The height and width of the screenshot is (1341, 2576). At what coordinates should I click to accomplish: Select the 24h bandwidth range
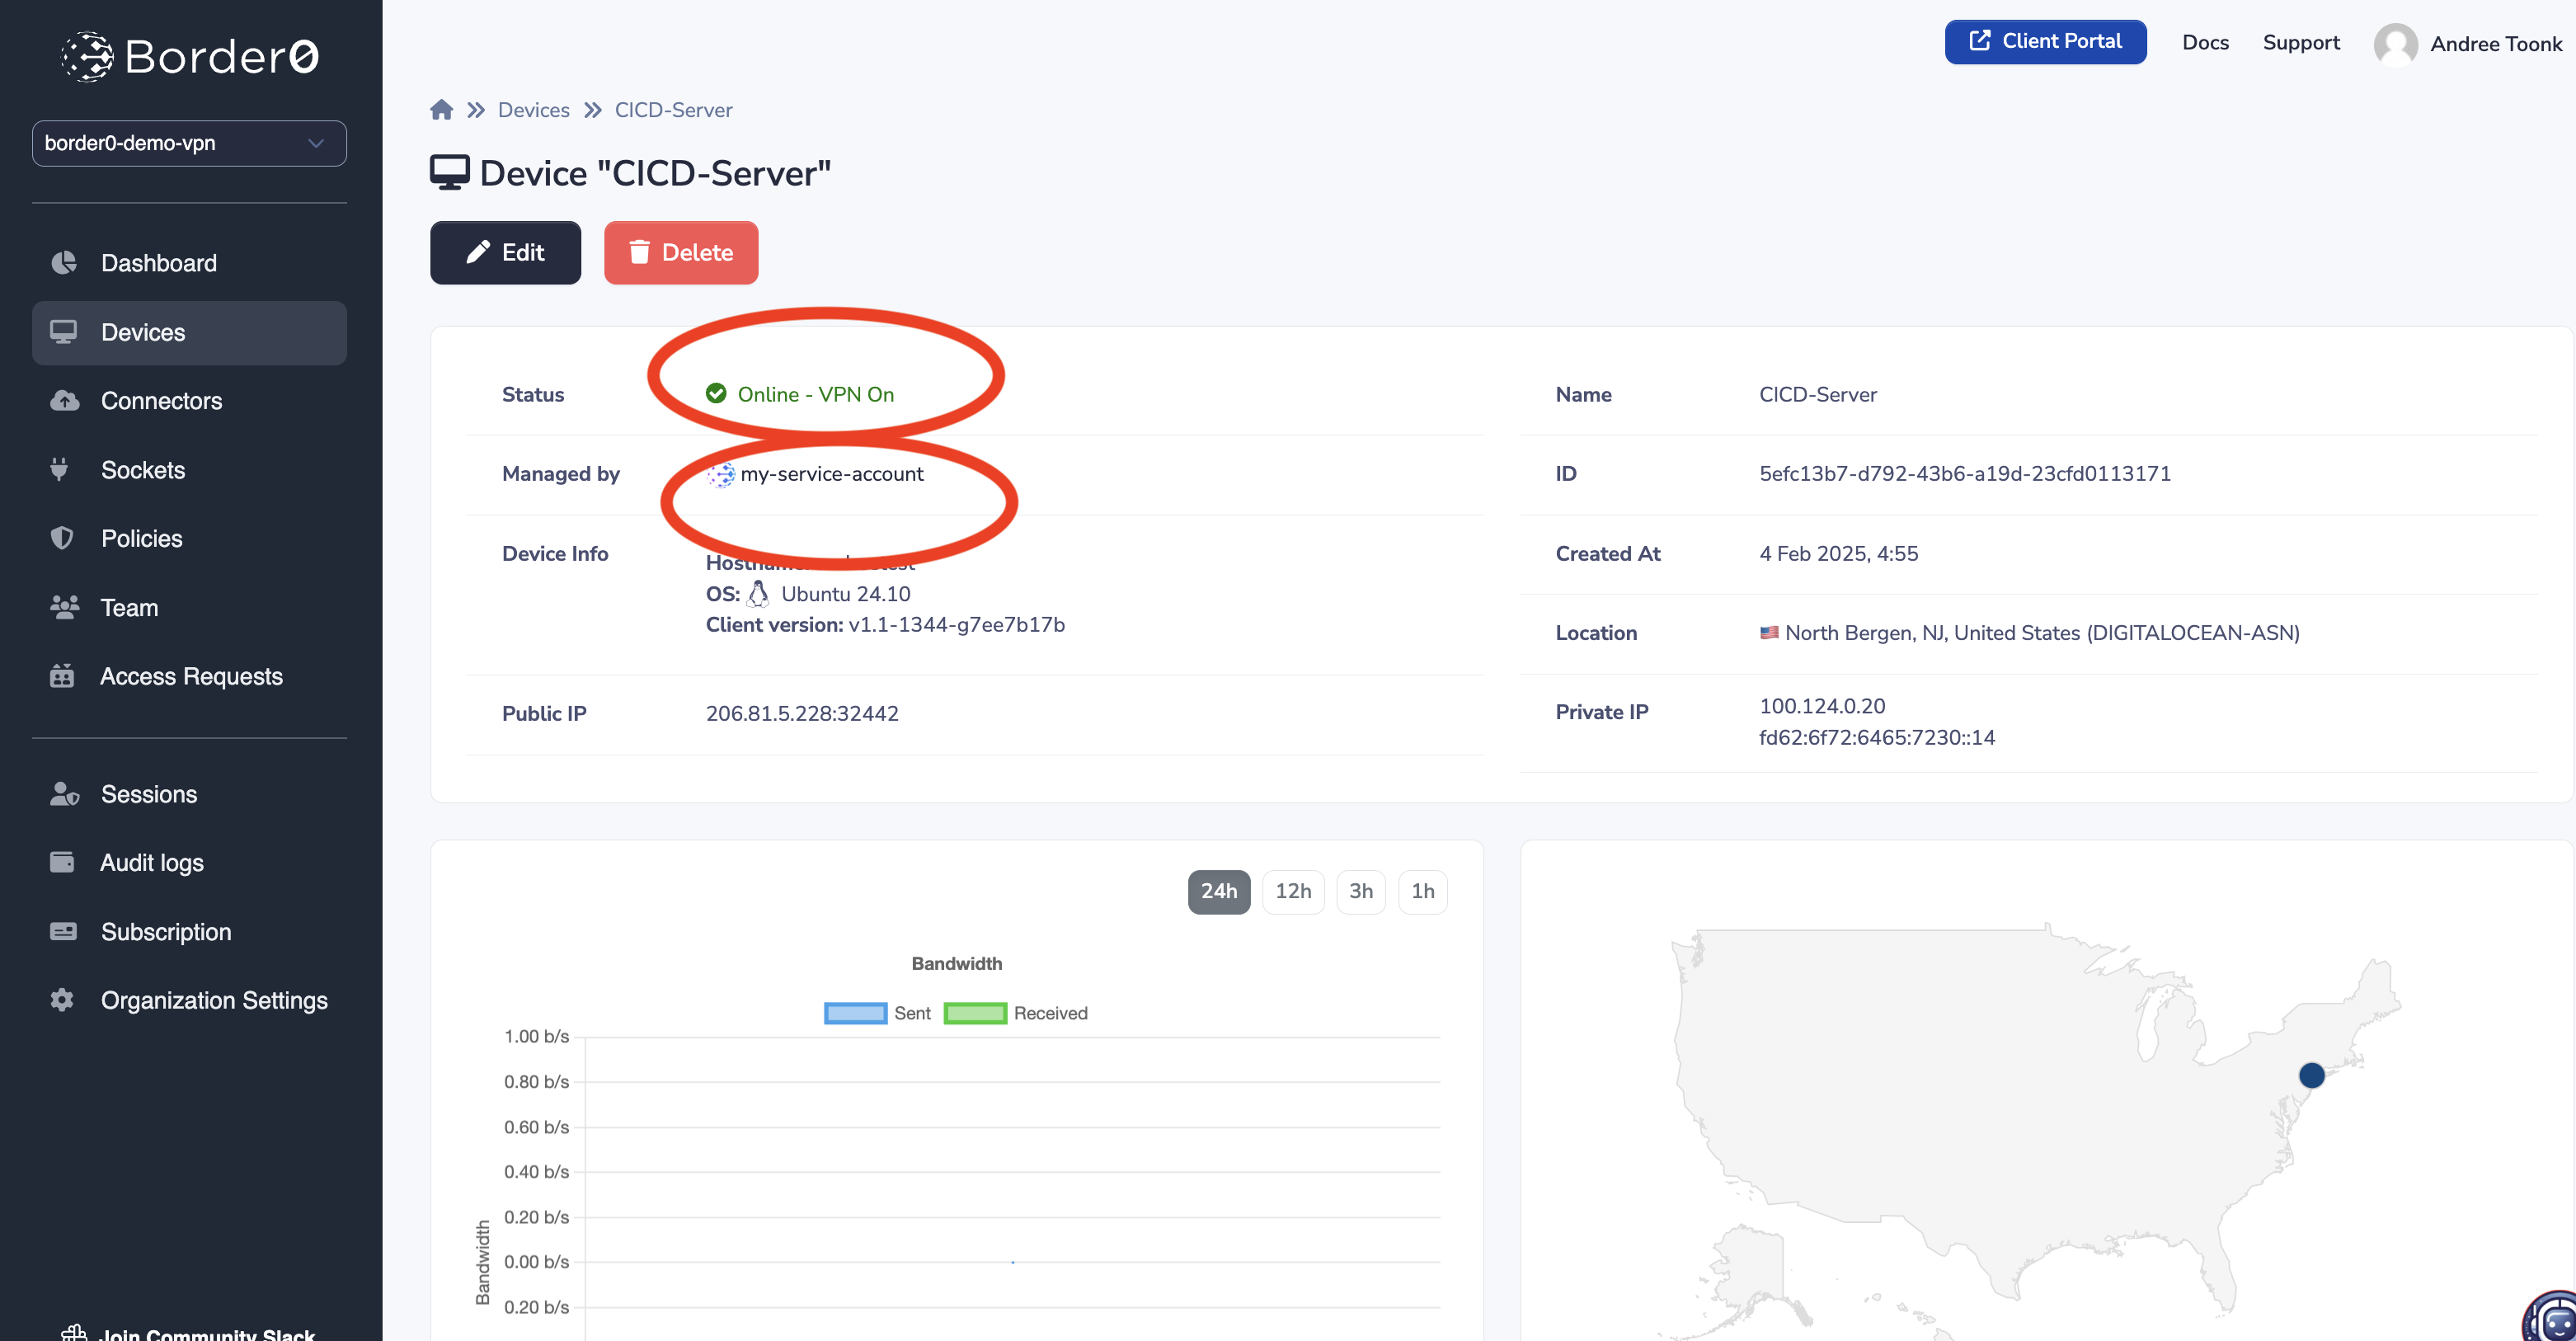pyautogui.click(x=1218, y=891)
